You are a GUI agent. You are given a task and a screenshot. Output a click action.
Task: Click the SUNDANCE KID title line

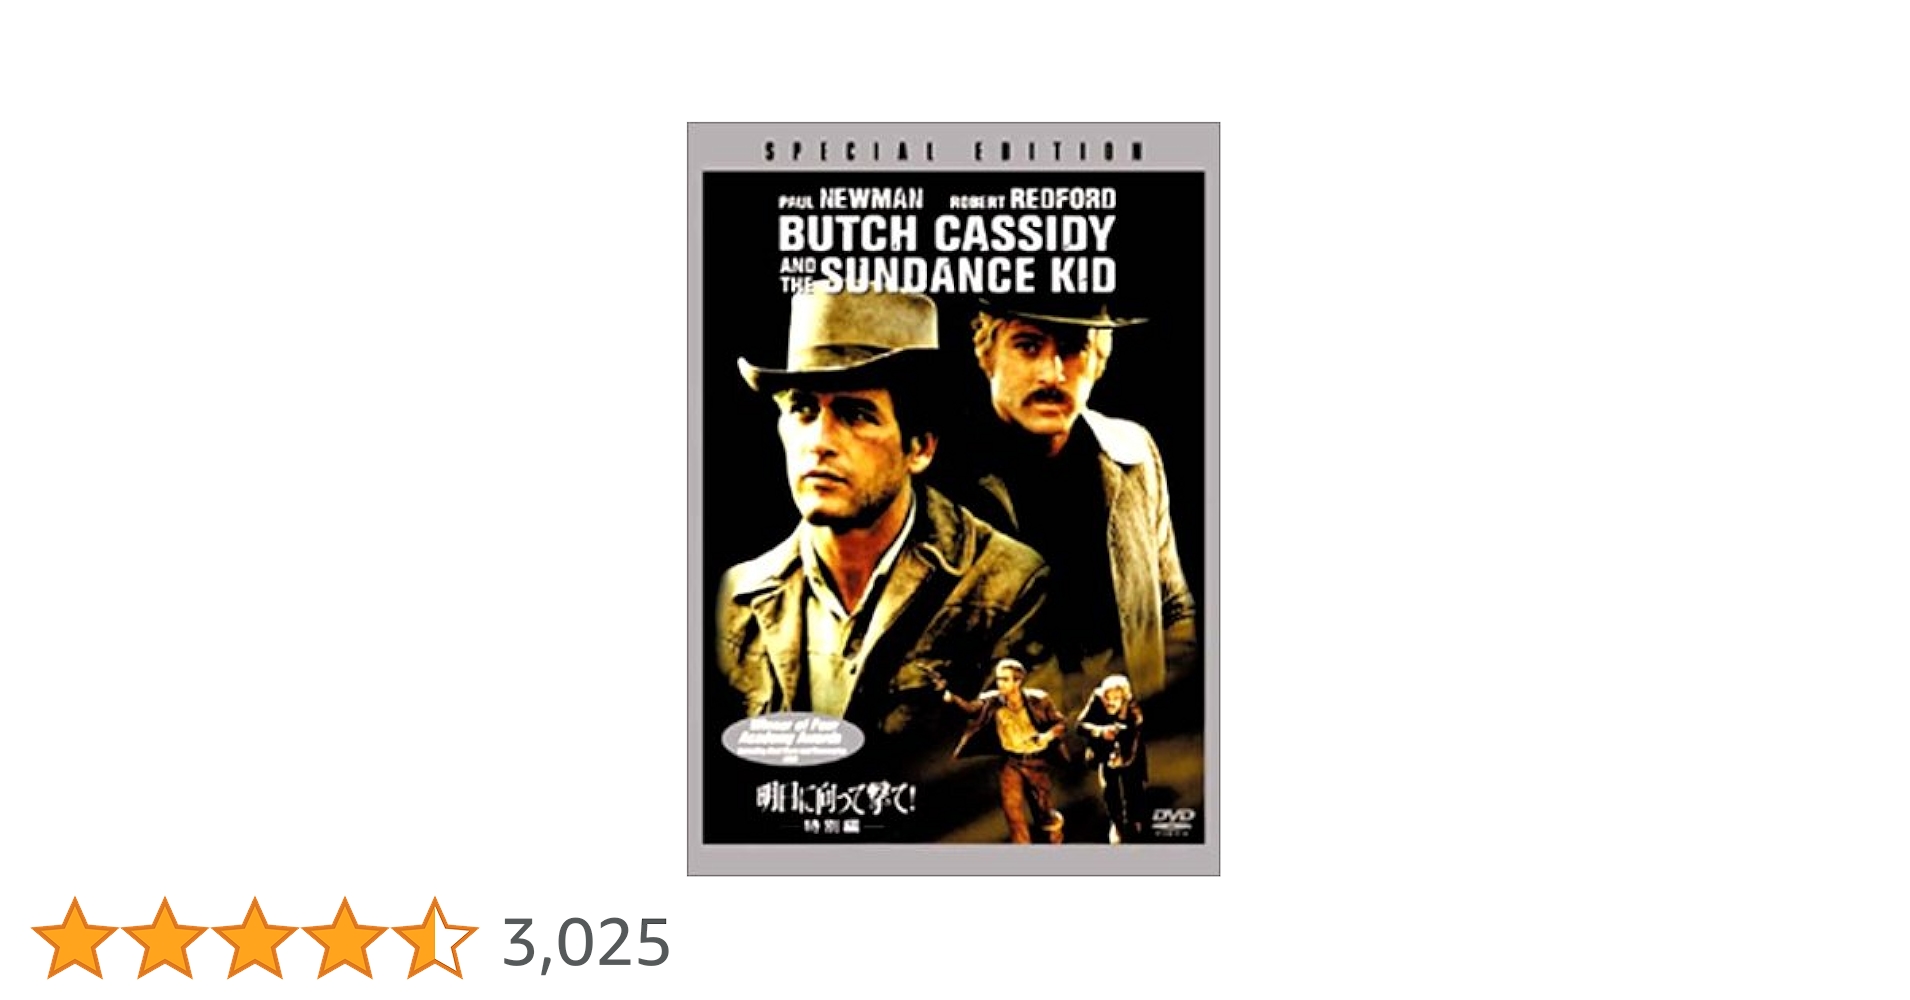click(968, 276)
